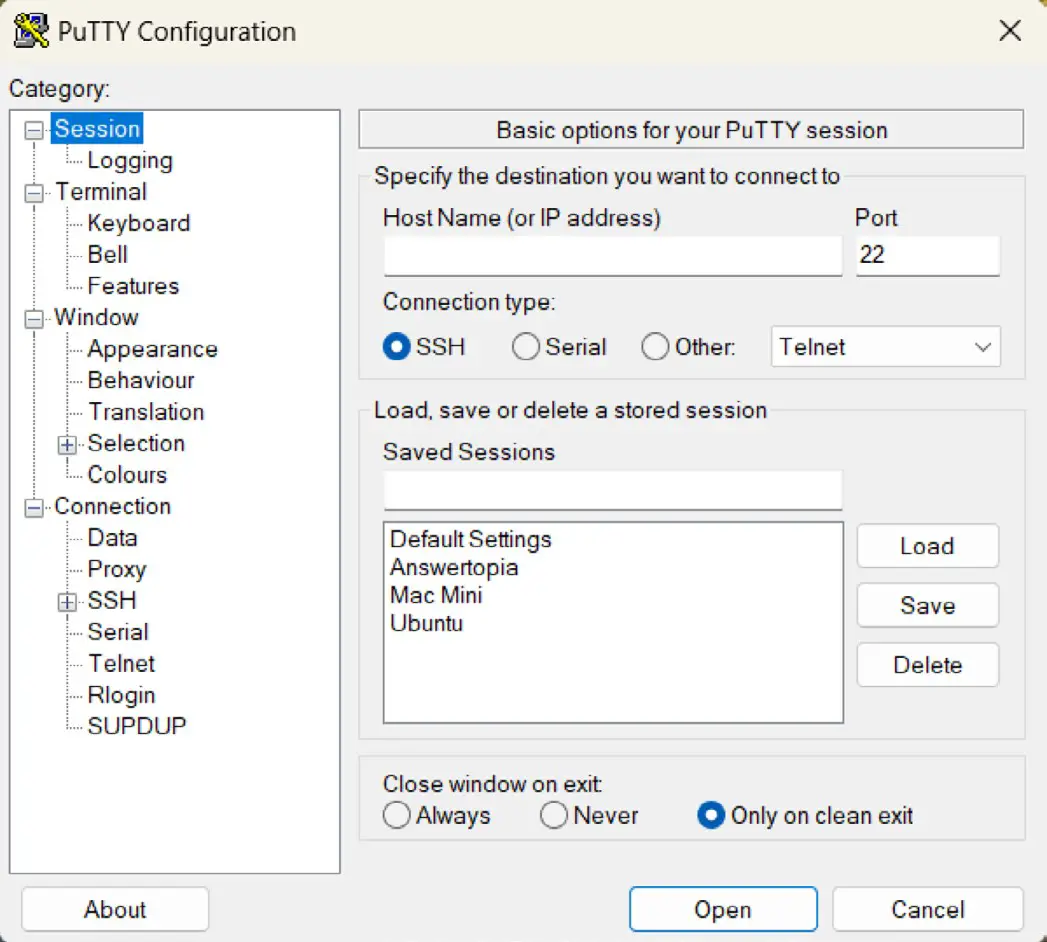Image resolution: width=1047 pixels, height=942 pixels.
Task: Click the Cancel button
Action: click(927, 909)
